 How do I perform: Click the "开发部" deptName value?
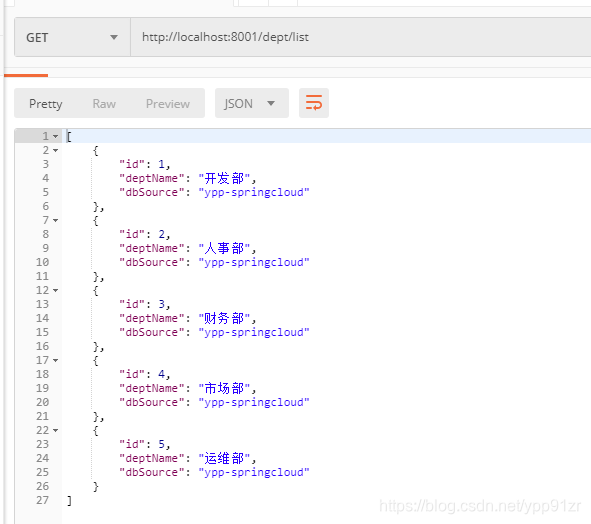224,178
